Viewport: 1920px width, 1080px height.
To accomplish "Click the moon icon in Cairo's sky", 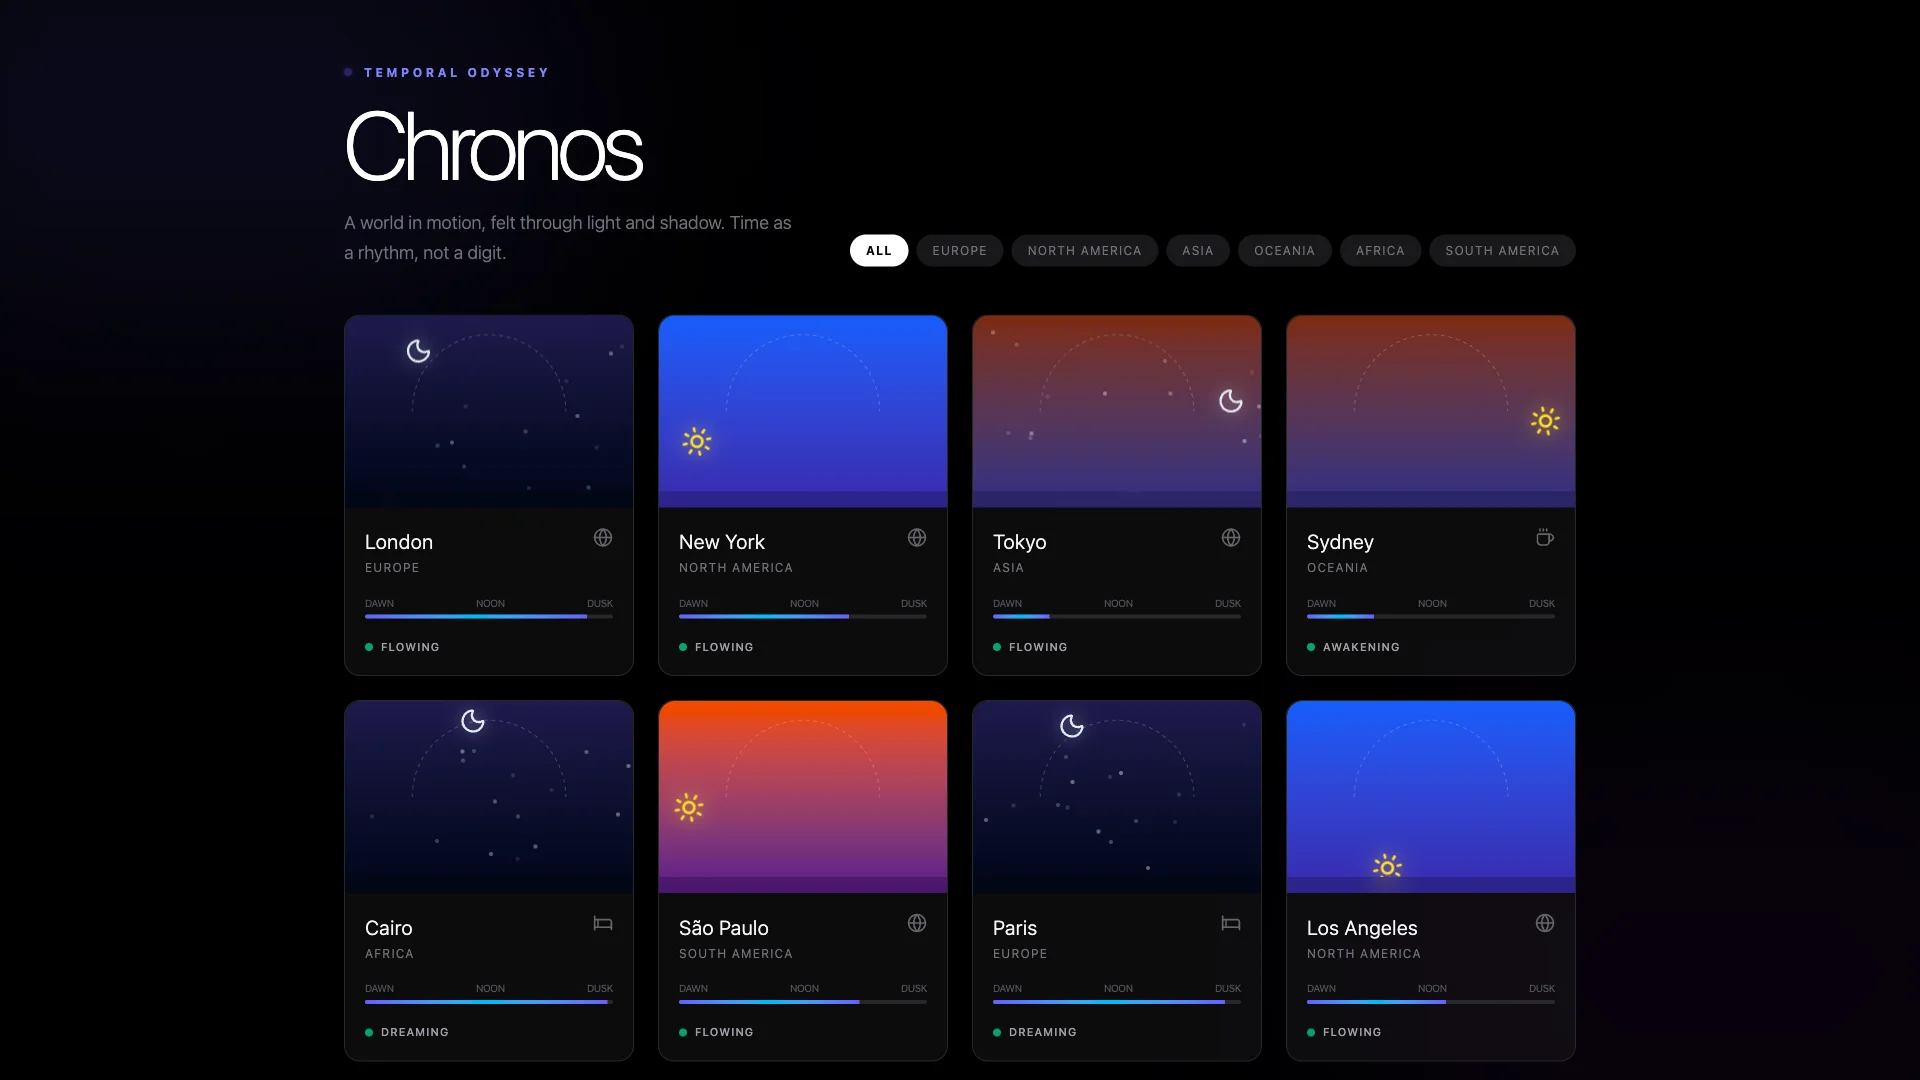I will tap(473, 721).
